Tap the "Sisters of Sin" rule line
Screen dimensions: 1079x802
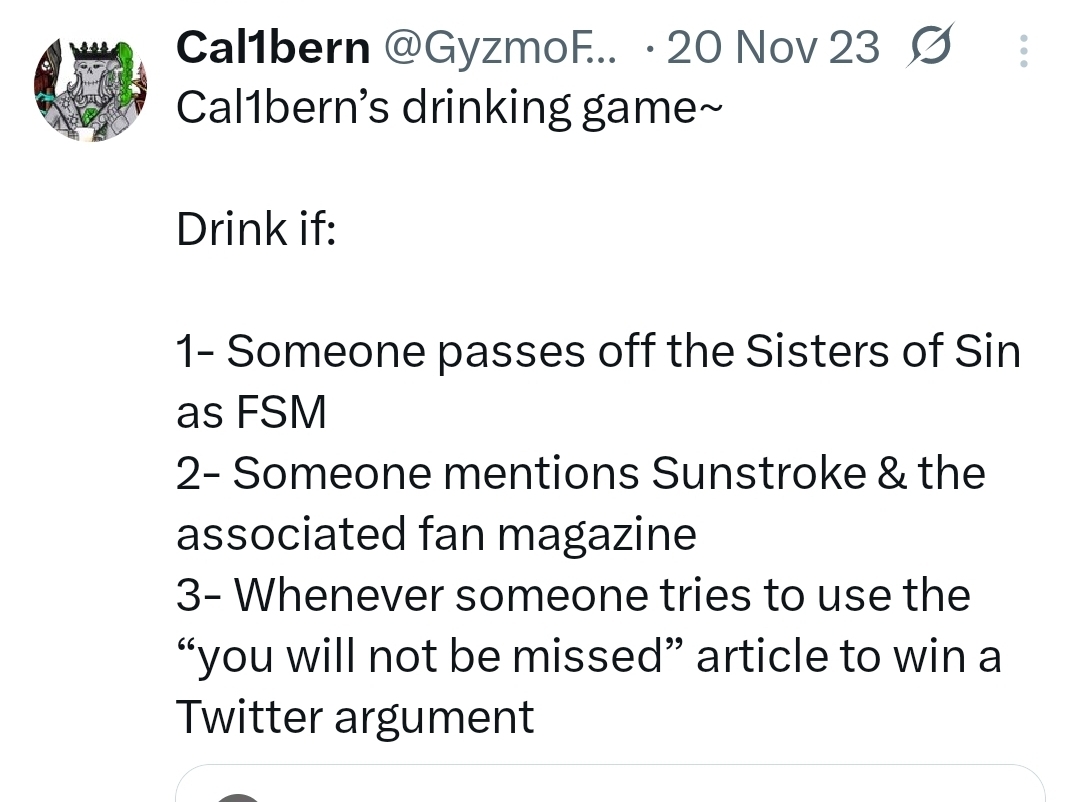tap(598, 351)
